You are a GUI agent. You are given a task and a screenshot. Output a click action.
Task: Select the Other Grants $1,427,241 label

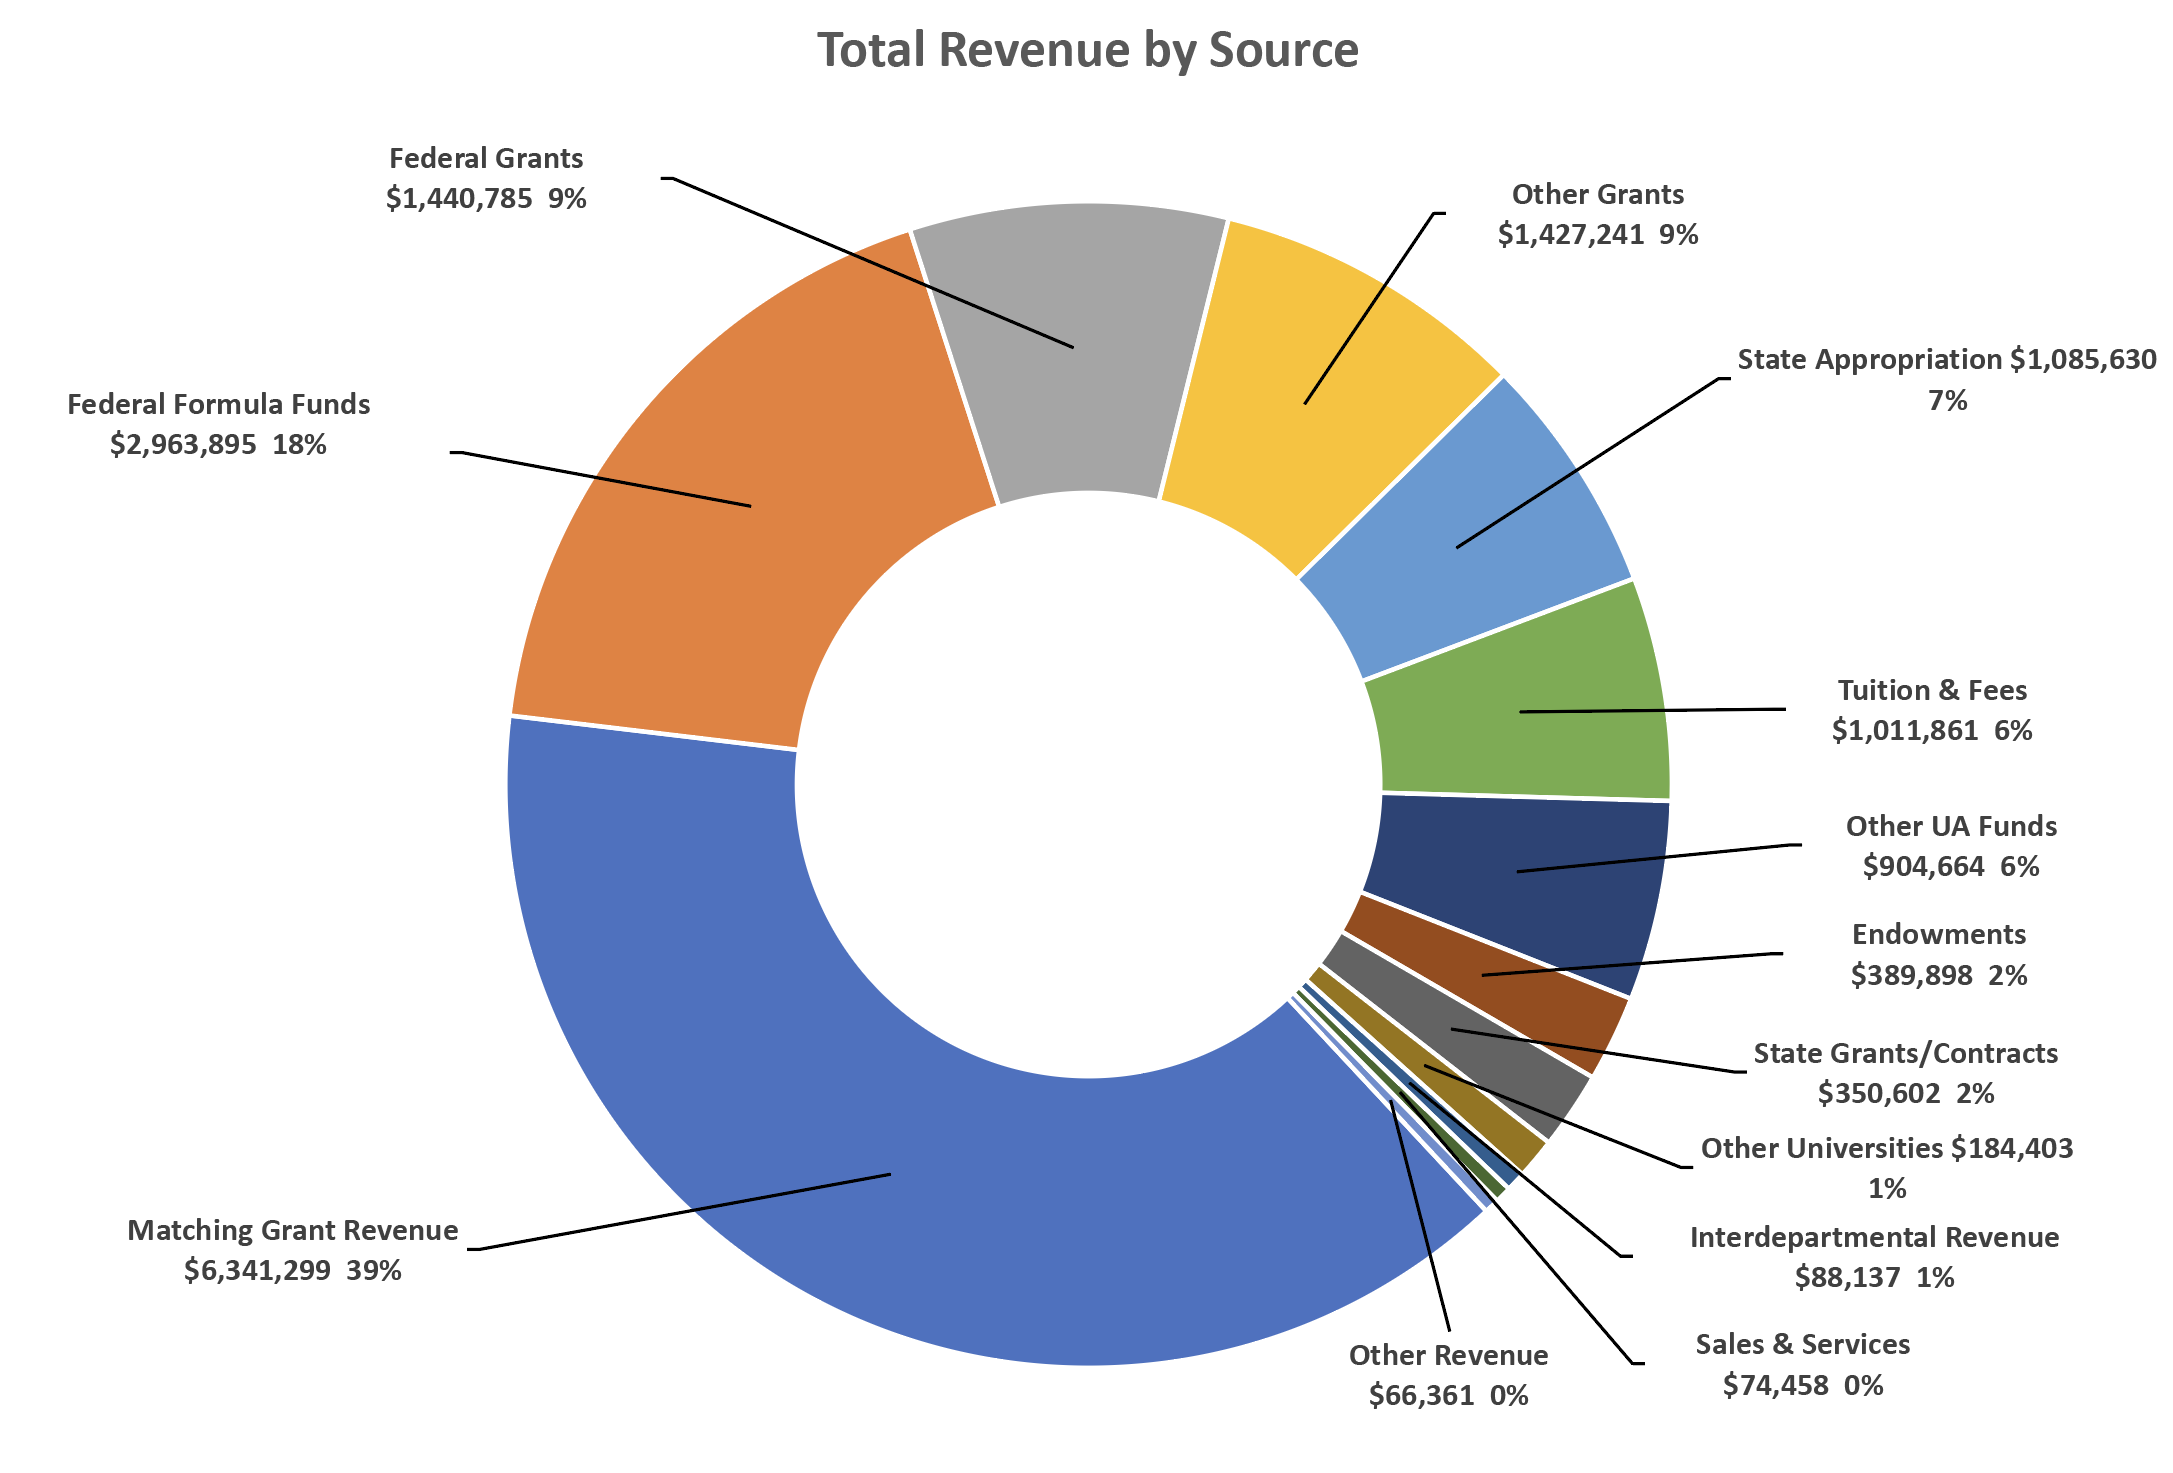click(1597, 214)
